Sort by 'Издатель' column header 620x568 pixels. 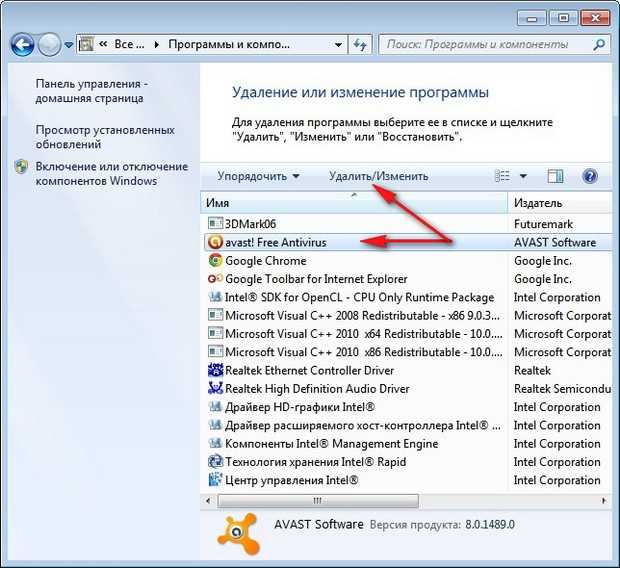[x=560, y=203]
